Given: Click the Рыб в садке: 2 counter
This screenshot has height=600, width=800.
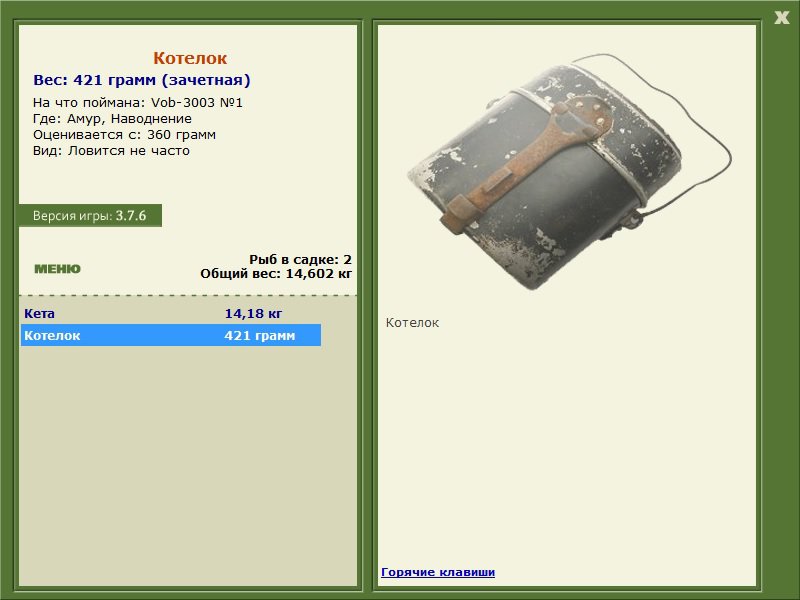Looking at the screenshot, I should pyautogui.click(x=300, y=260).
